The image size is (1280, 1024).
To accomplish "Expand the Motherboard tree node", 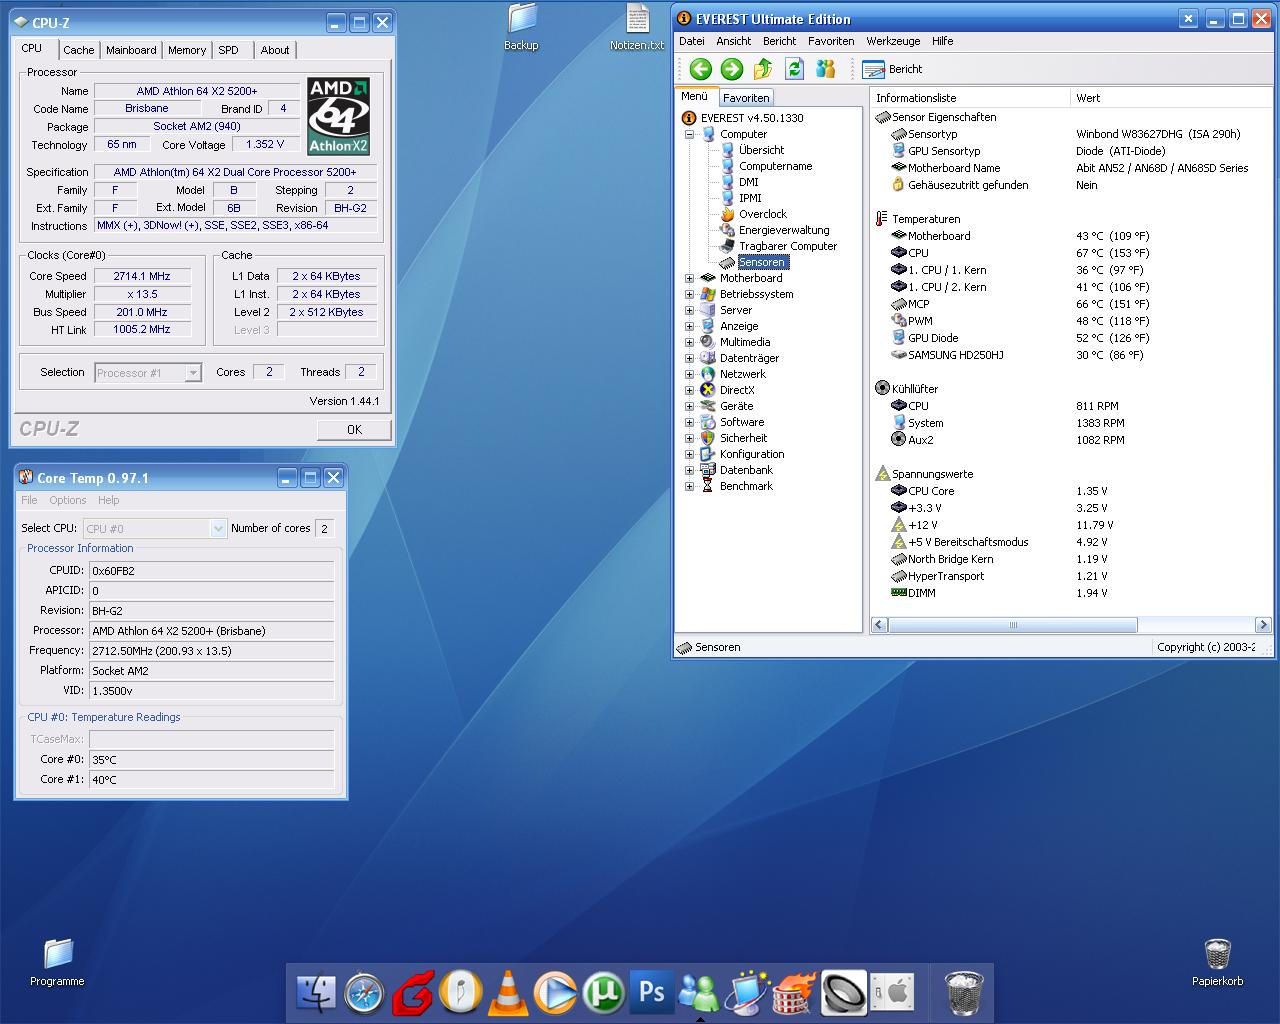I will pyautogui.click(x=689, y=278).
